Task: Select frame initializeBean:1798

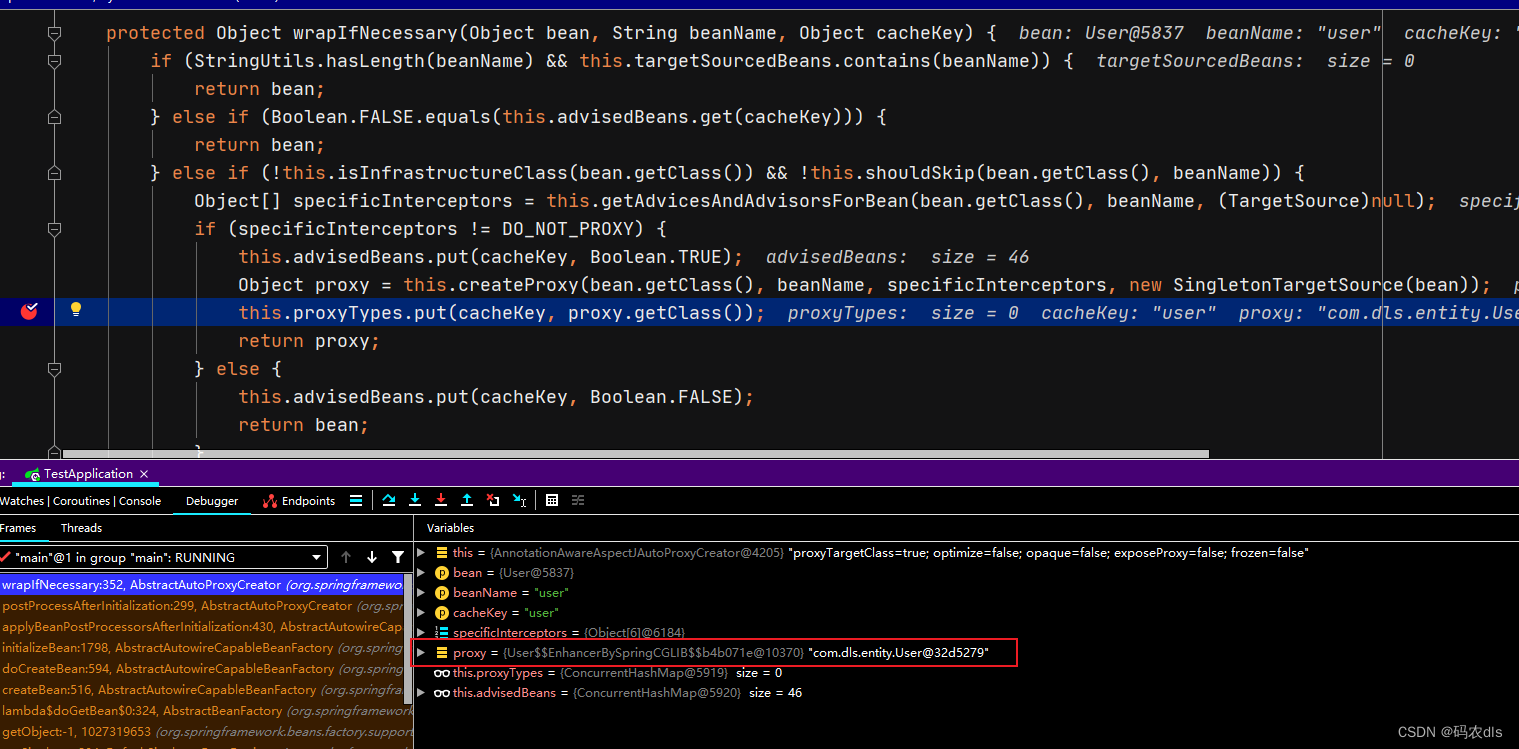Action: click(202, 648)
